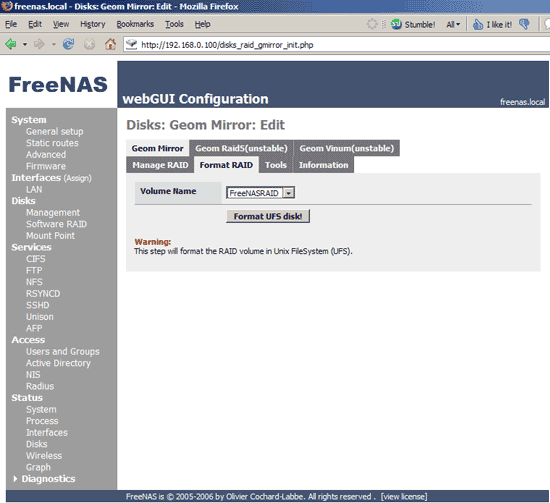Click the green Back arrow icon
This screenshot has width=550, height=503.
click(11, 44)
